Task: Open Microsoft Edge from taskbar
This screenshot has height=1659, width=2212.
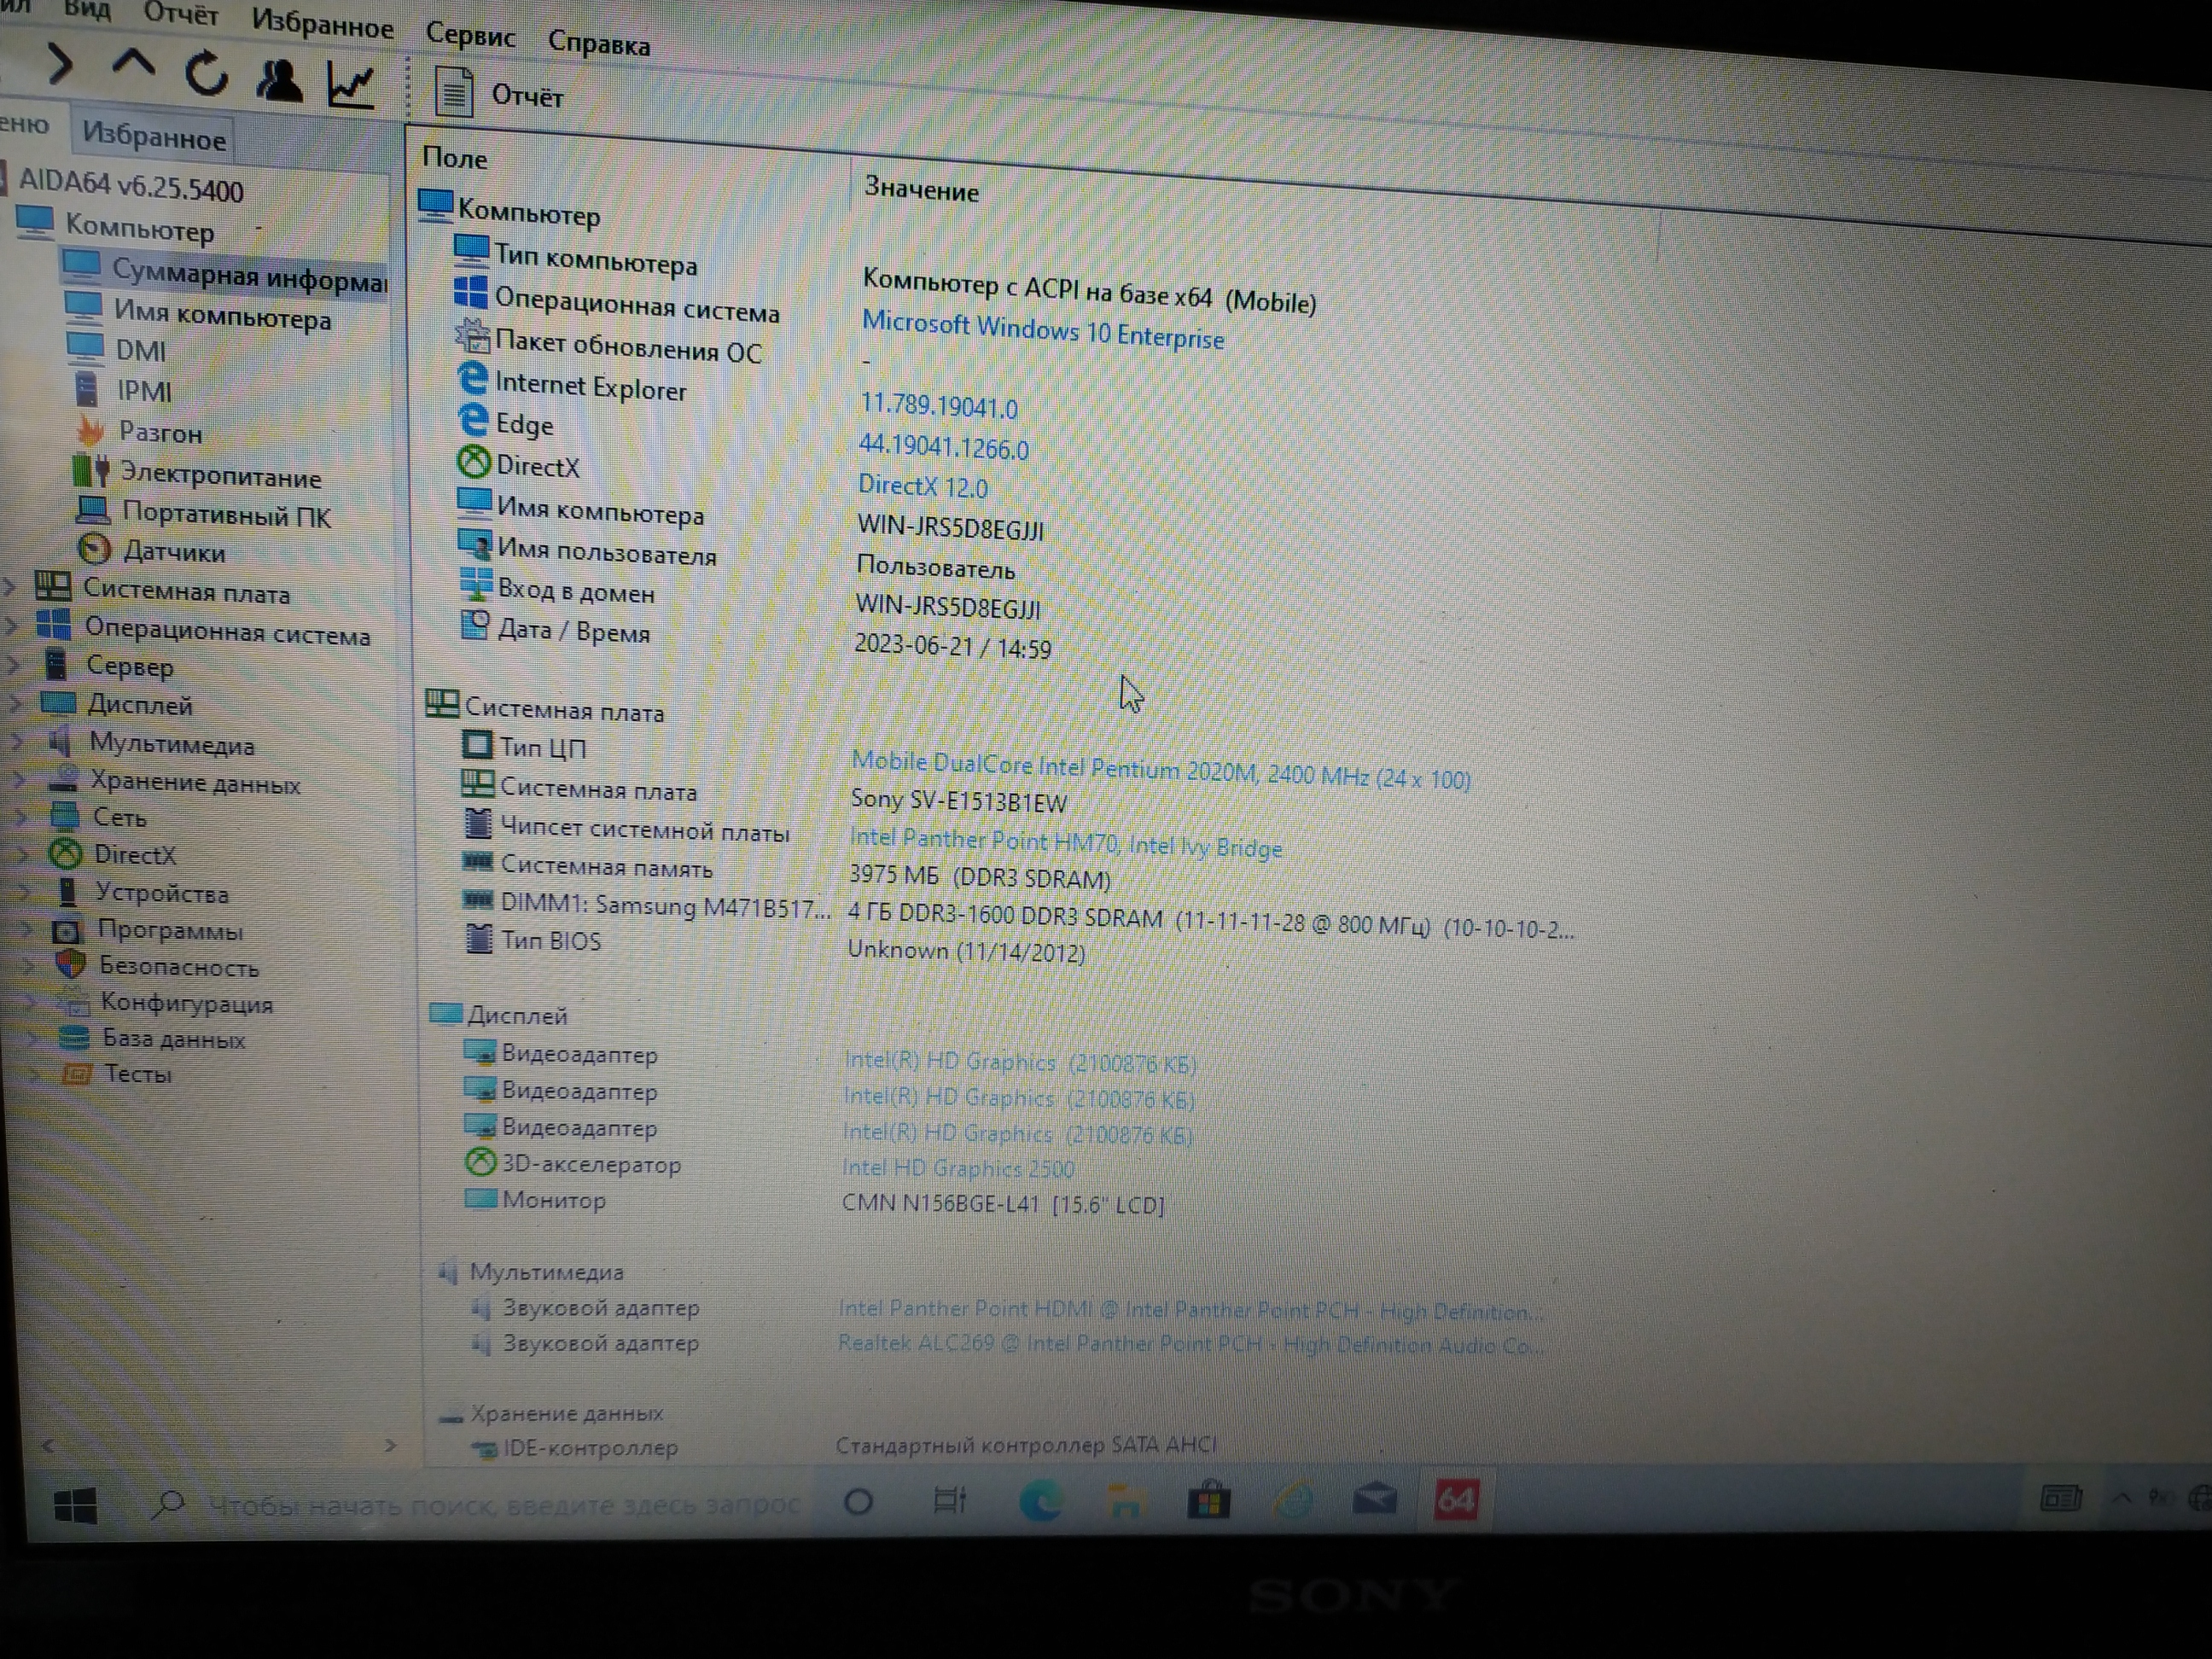Action: (1040, 1500)
